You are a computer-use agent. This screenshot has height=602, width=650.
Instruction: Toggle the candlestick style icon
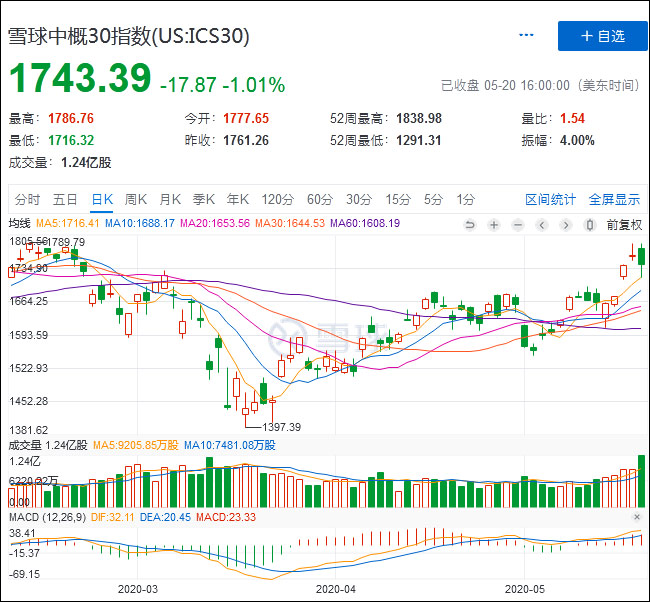tap(590, 224)
